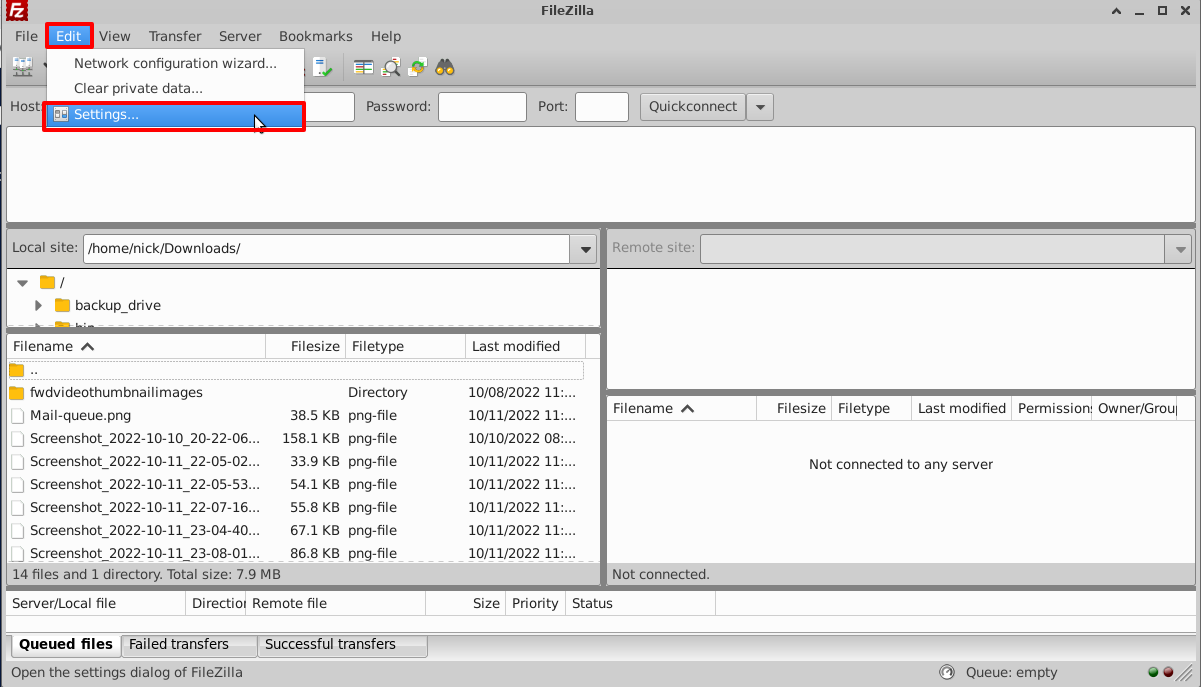This screenshot has width=1201, height=687.
Task: Select the fwdvideothumbnailimages directory row
Action: 296,393
